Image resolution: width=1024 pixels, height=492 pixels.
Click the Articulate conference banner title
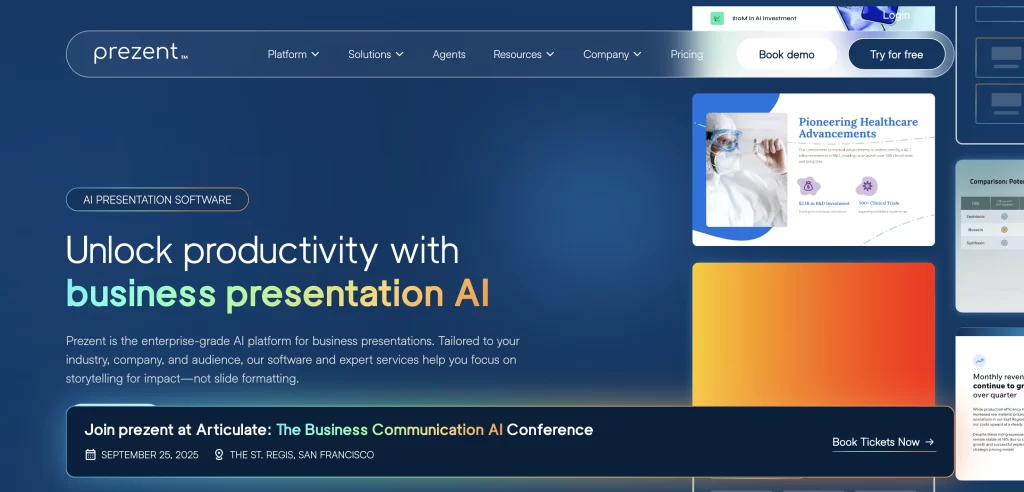(339, 429)
